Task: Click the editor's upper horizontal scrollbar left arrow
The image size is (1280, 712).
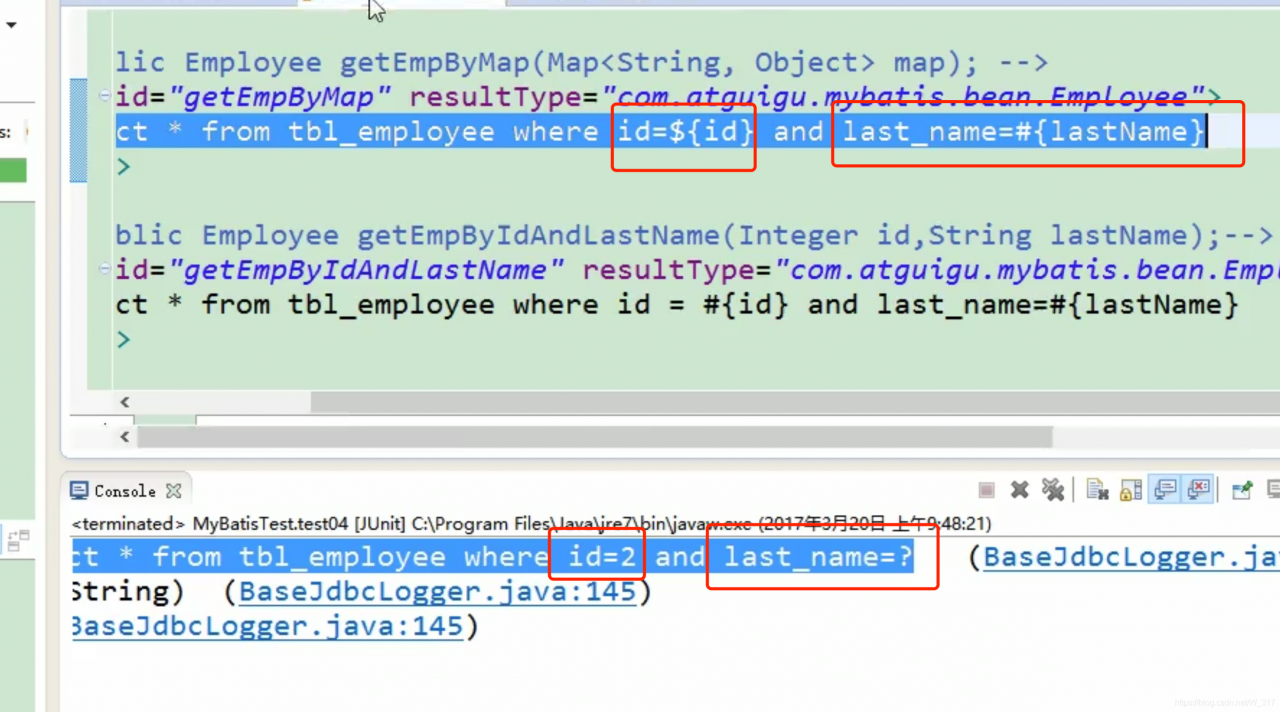Action: coord(124,402)
